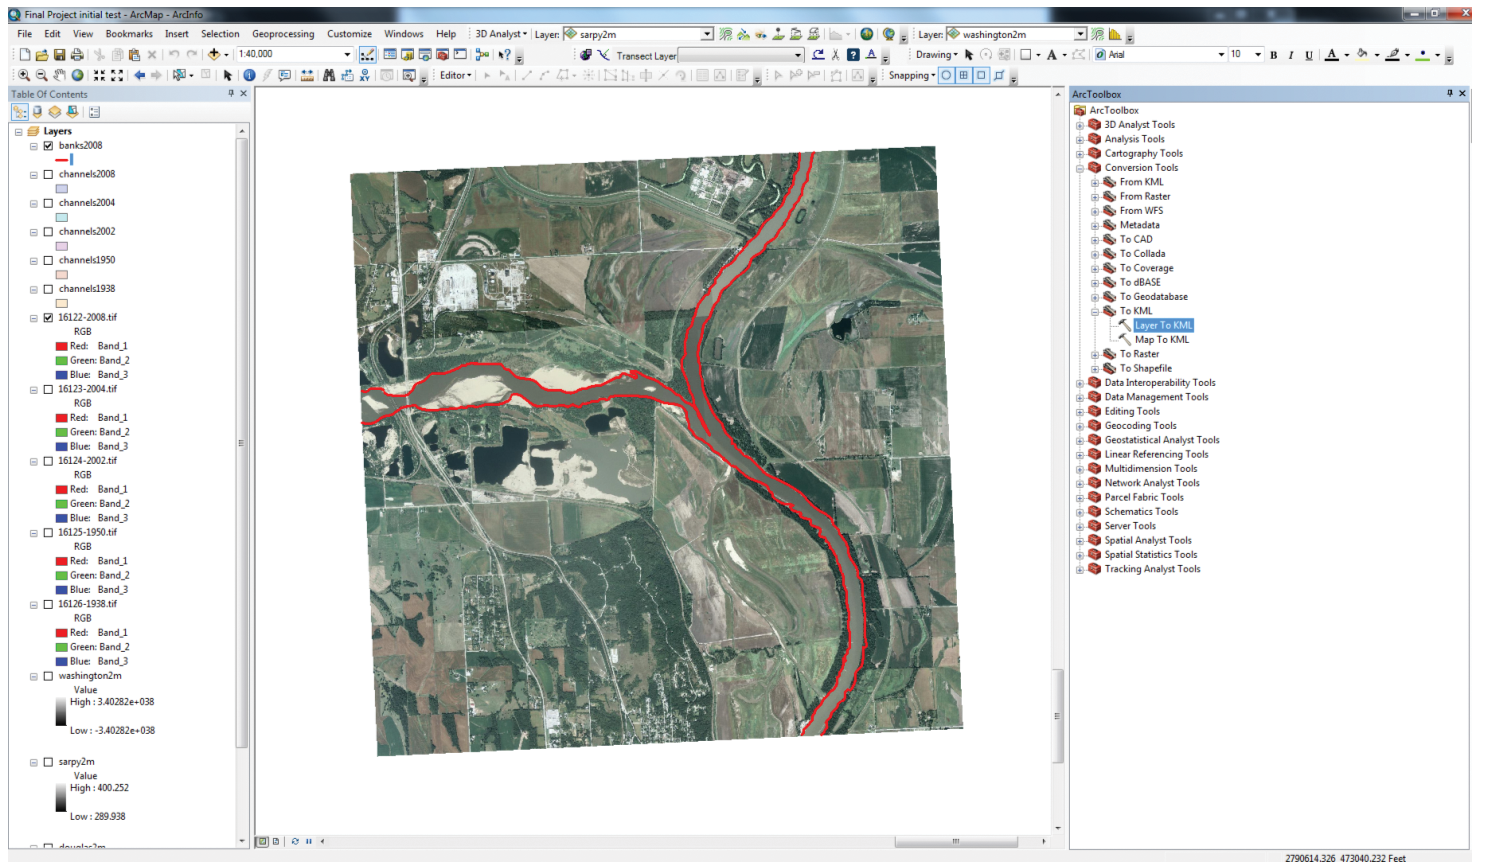The width and height of the screenshot is (1498, 866).
Task: Open the Find binoculars tool
Action: point(328,75)
